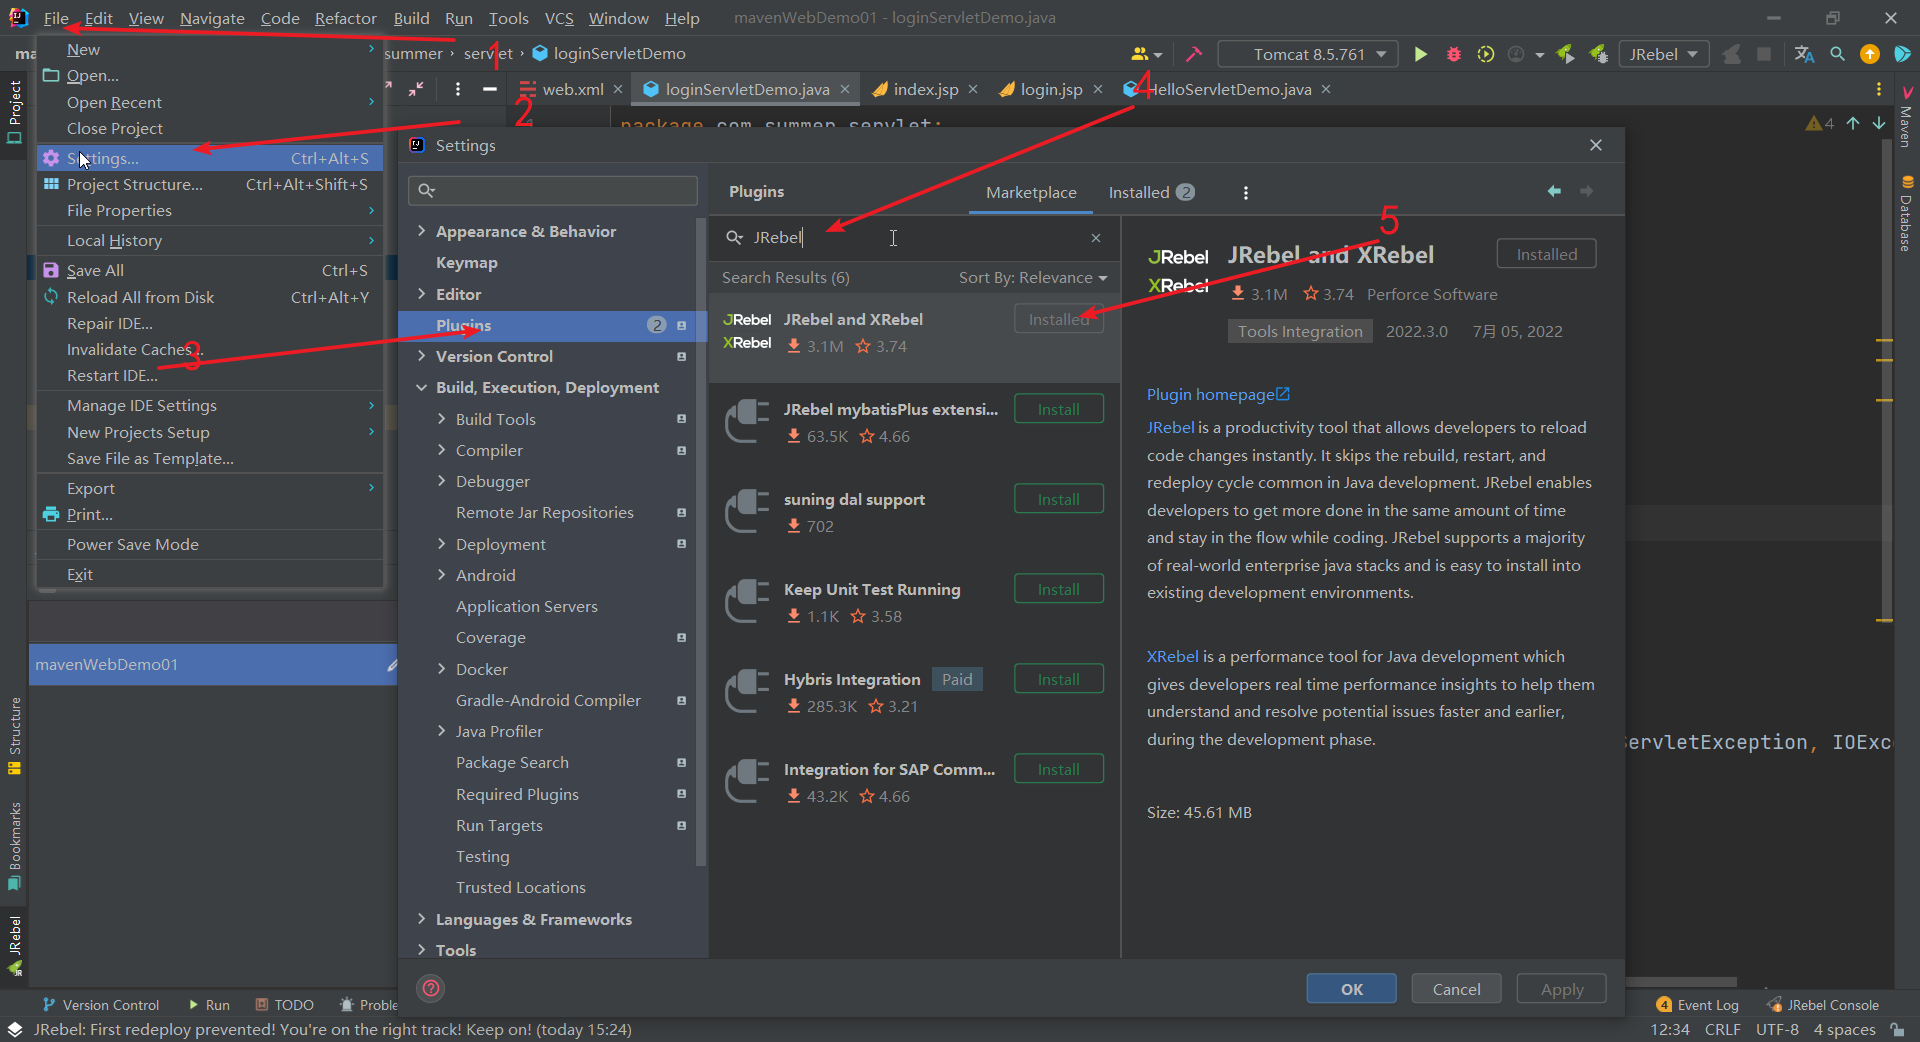The image size is (1920, 1042).
Task: Open the Bookmarks tool window
Action: click(14, 846)
